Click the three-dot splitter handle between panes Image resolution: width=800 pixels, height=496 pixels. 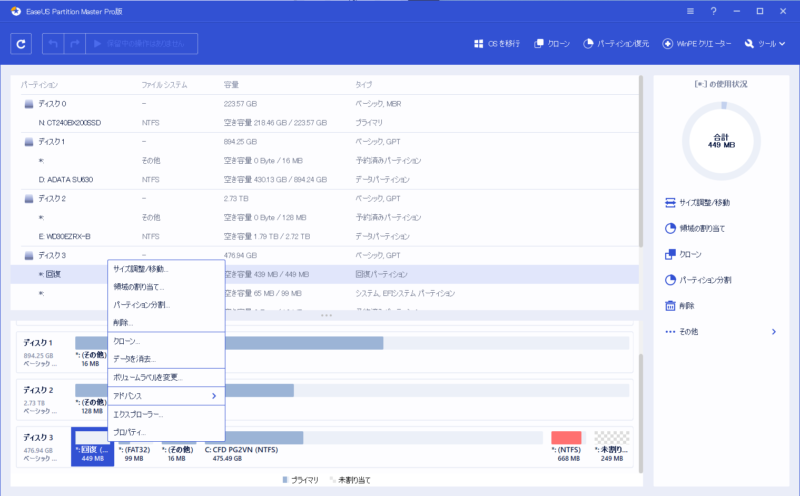pos(326,315)
